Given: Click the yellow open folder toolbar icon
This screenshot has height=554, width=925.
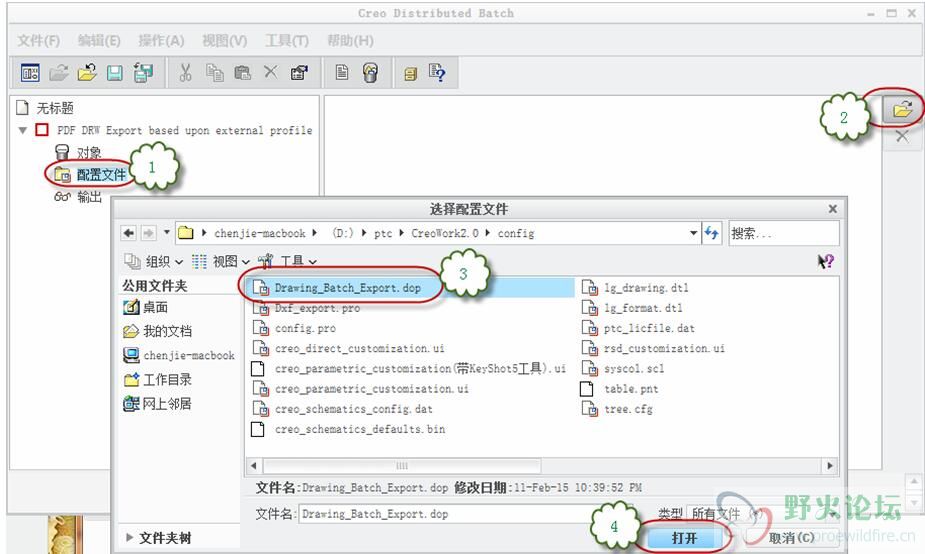Looking at the screenshot, I should click(x=87, y=73).
